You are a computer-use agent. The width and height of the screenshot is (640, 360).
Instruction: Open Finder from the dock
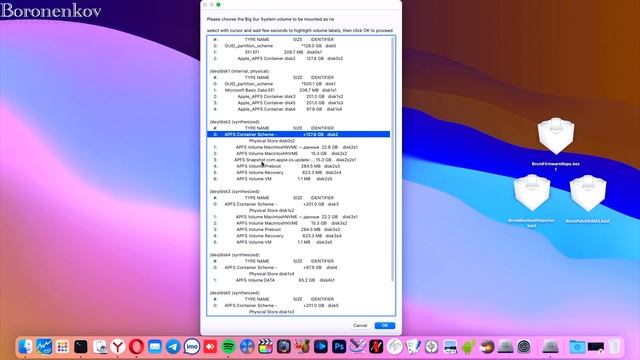point(25,347)
